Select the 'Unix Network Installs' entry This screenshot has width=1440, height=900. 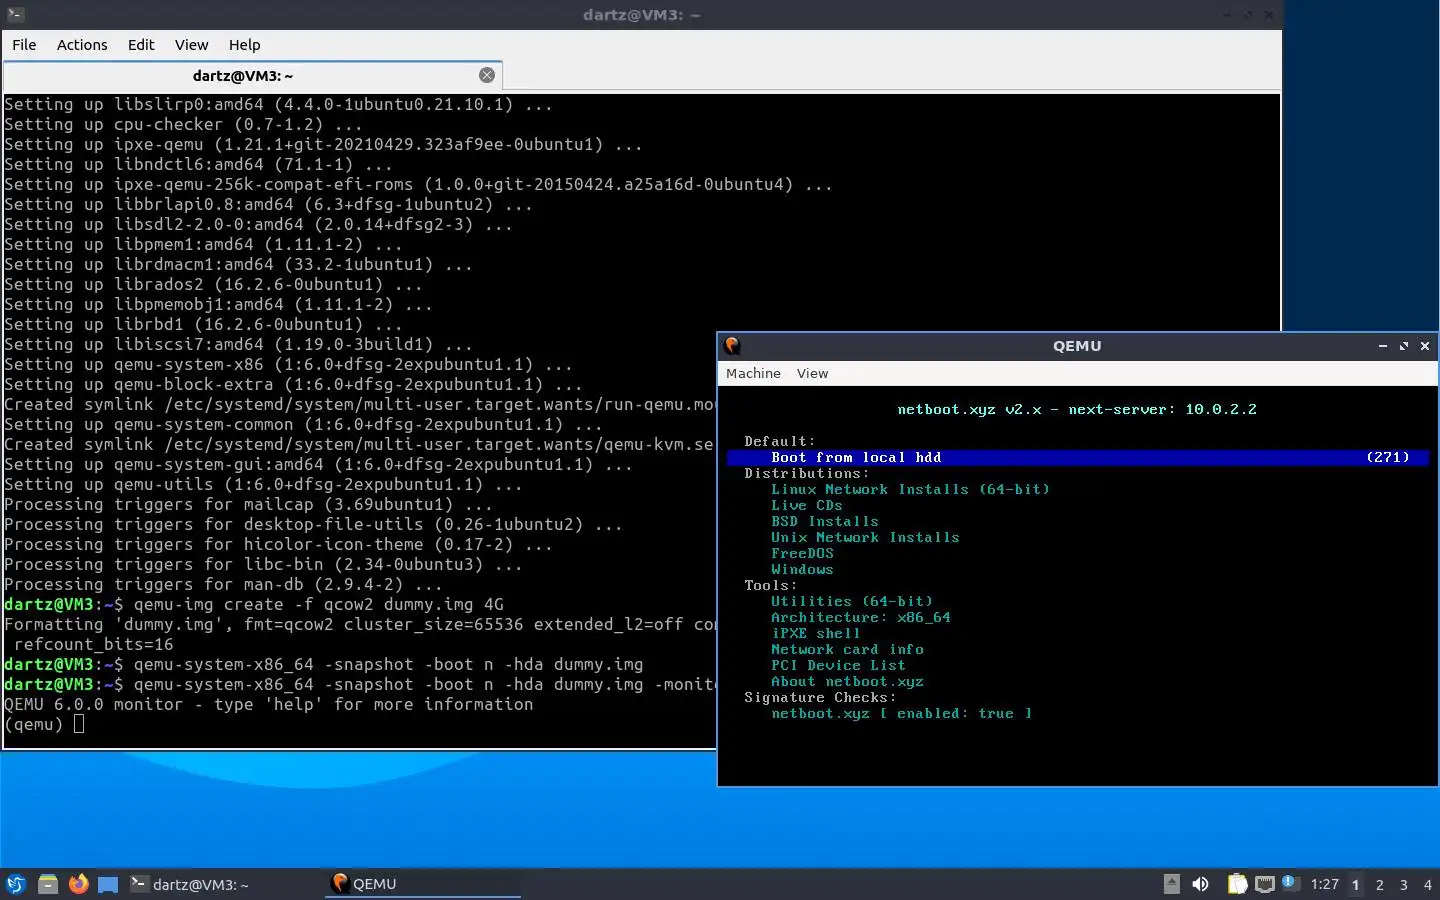coord(865,537)
